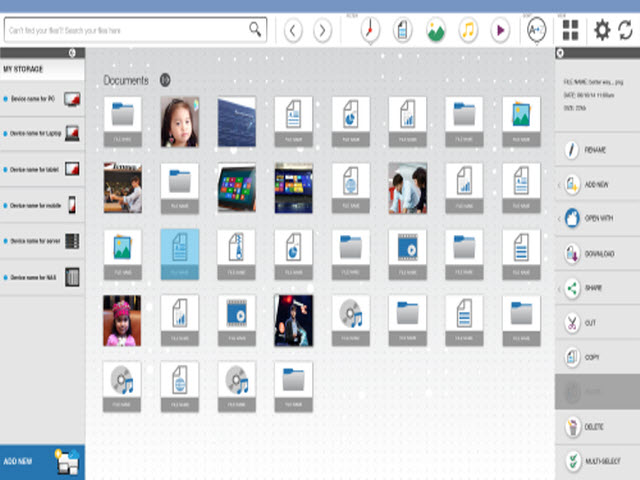The height and width of the screenshot is (480, 640).
Task: Click the refresh sync icon
Action: tap(626, 30)
